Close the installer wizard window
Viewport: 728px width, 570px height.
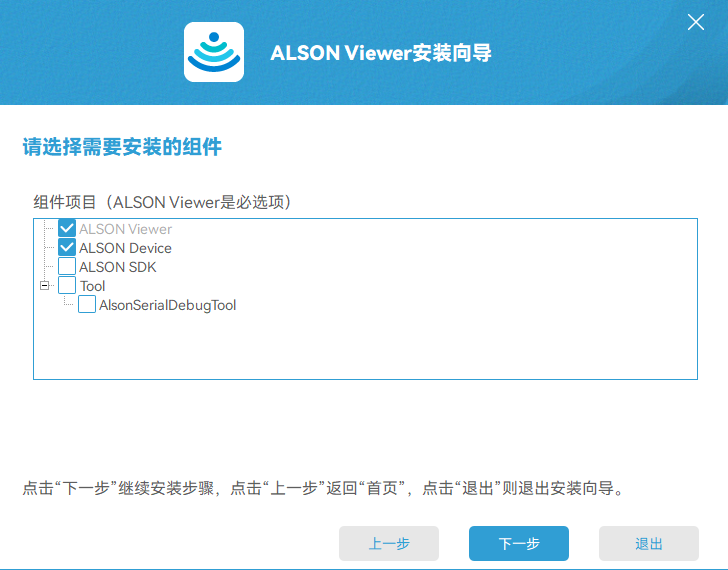(696, 23)
